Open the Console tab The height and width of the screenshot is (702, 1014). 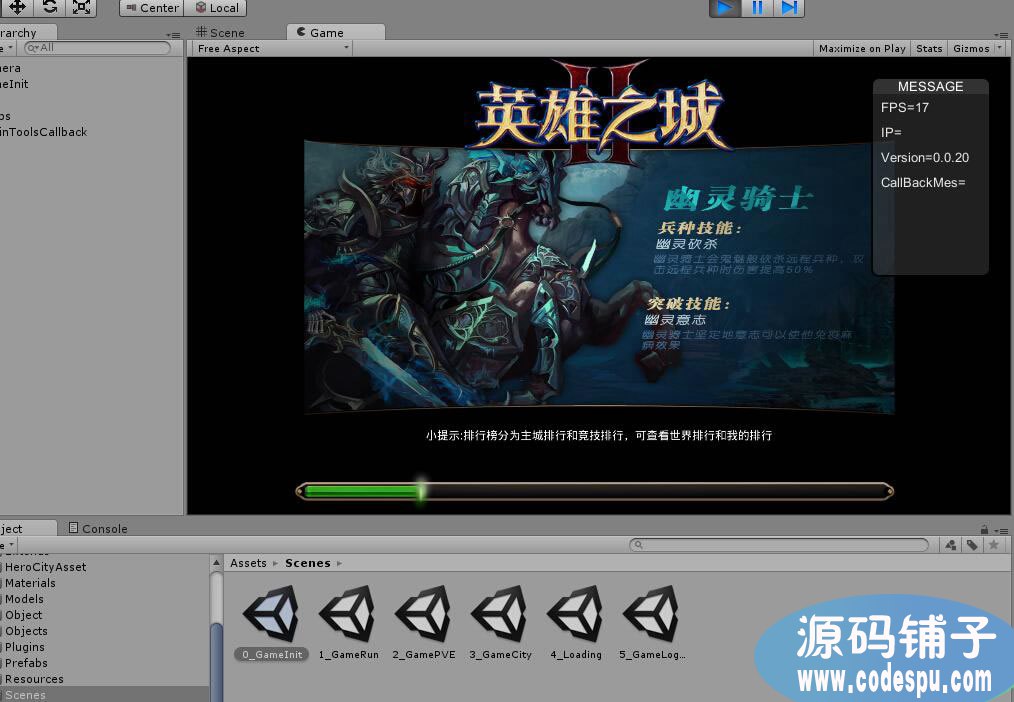[98, 528]
